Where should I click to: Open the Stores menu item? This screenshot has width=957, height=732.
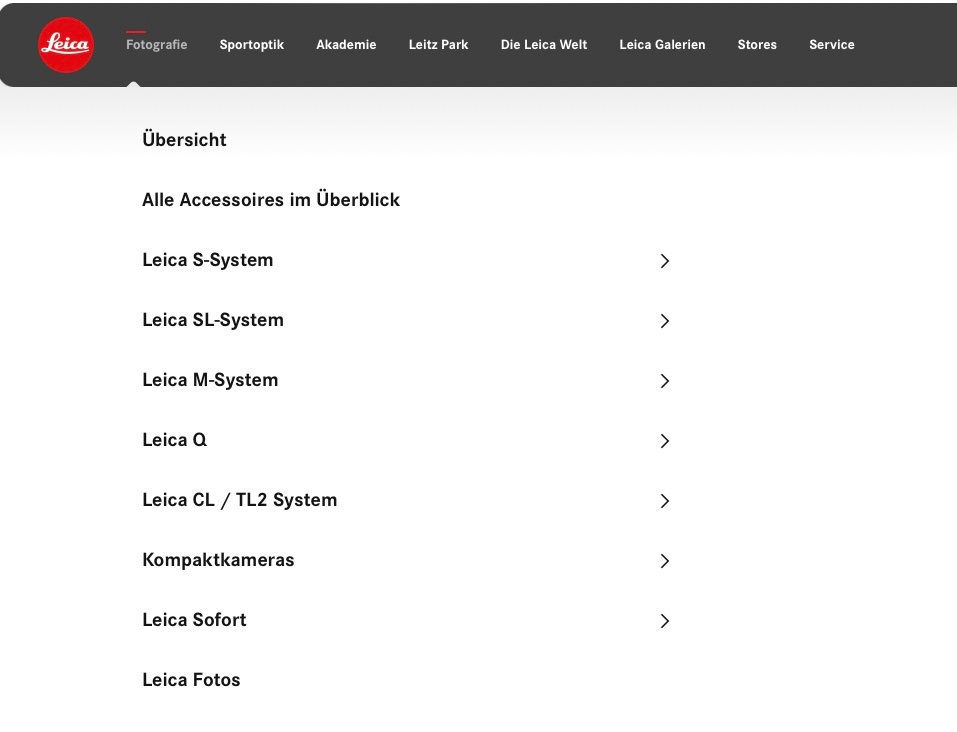(757, 45)
